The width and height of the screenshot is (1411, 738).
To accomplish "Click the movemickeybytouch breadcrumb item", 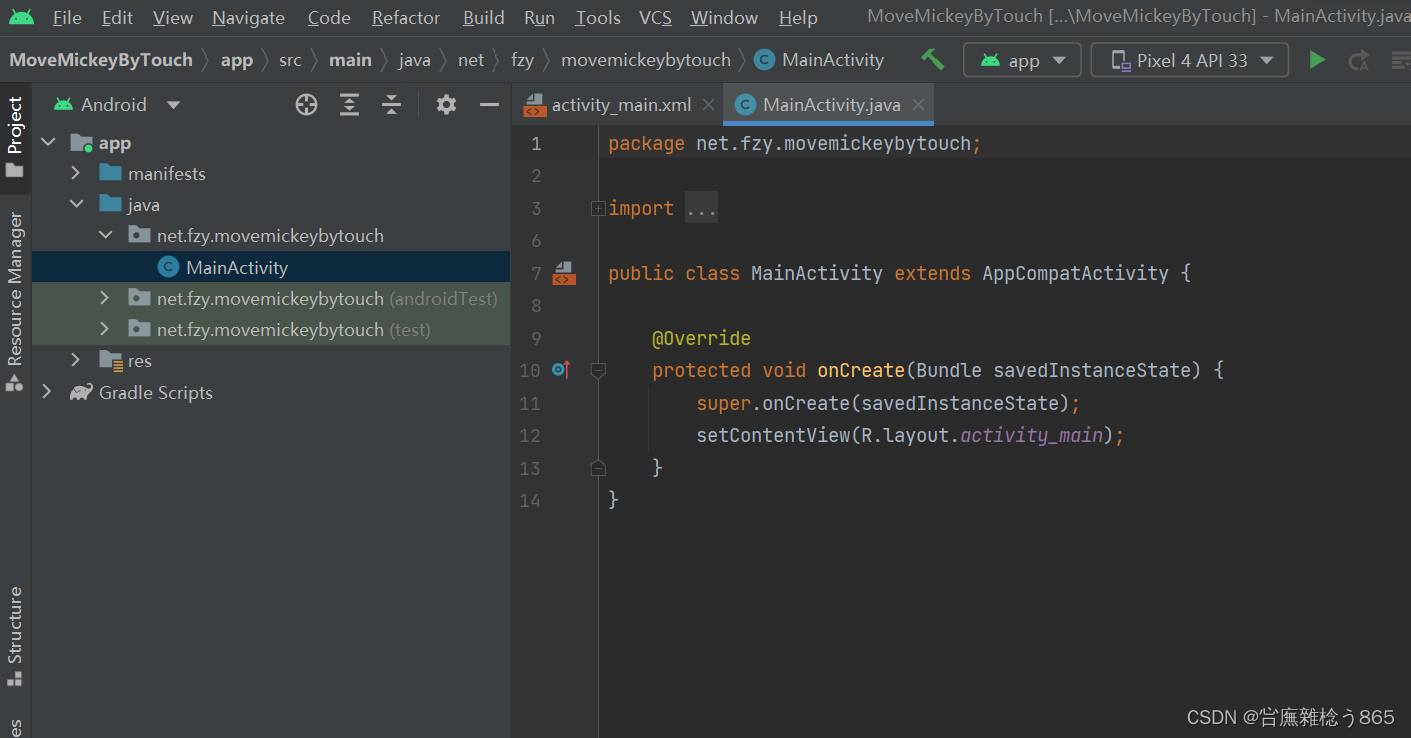I will tap(646, 60).
